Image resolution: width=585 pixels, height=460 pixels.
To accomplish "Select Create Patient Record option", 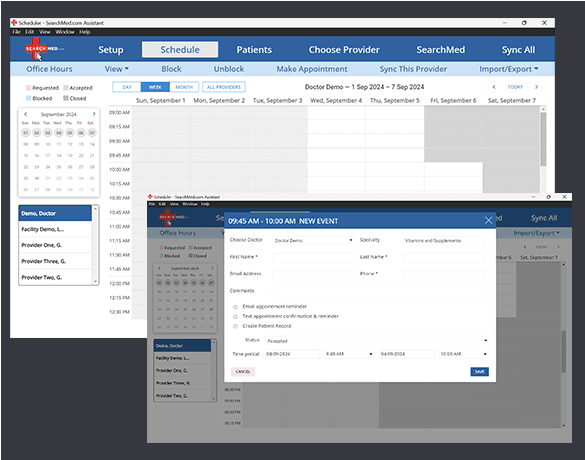I will coord(235,326).
